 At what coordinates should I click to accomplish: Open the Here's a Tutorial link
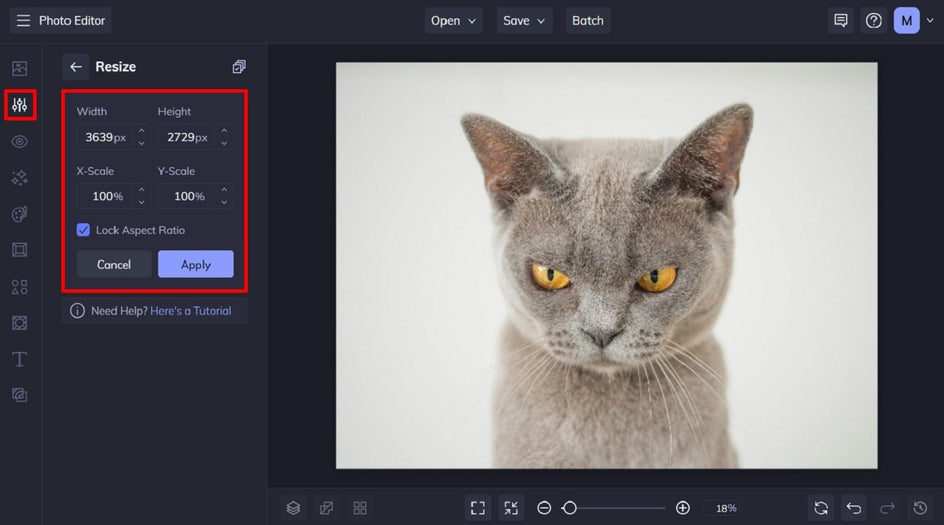tap(191, 311)
